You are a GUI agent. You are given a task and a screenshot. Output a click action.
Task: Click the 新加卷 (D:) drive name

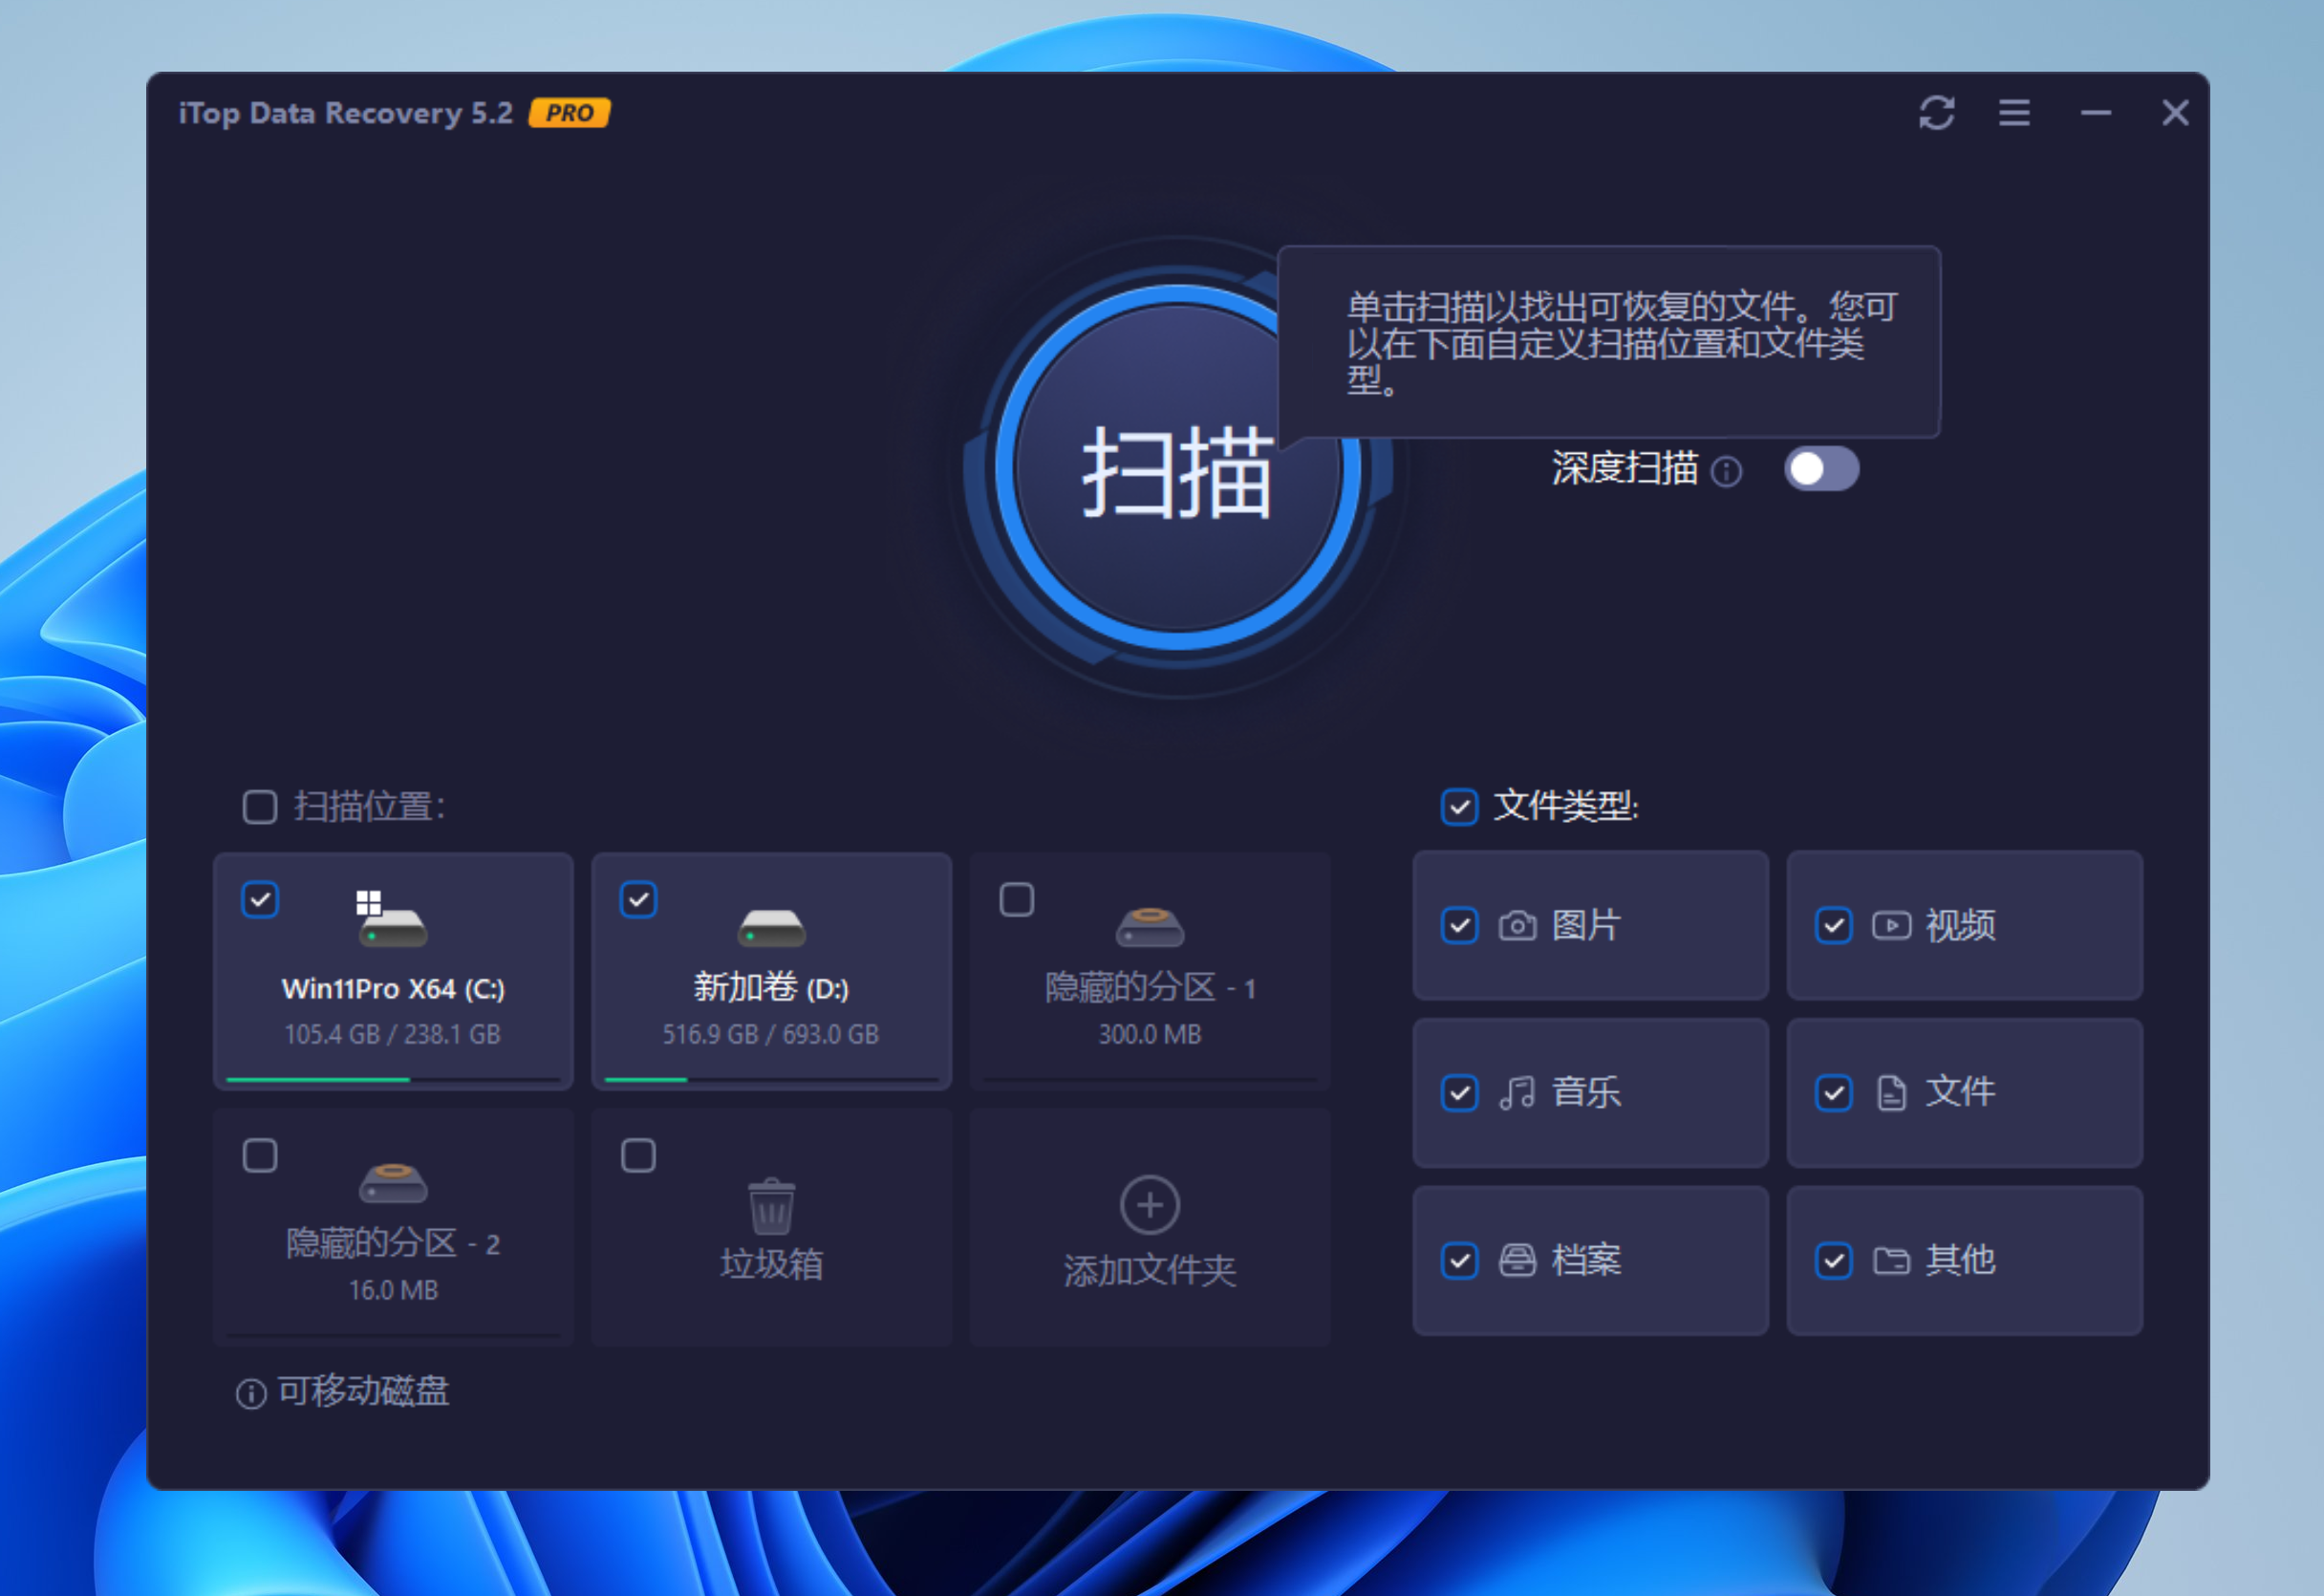pyautogui.click(x=771, y=988)
